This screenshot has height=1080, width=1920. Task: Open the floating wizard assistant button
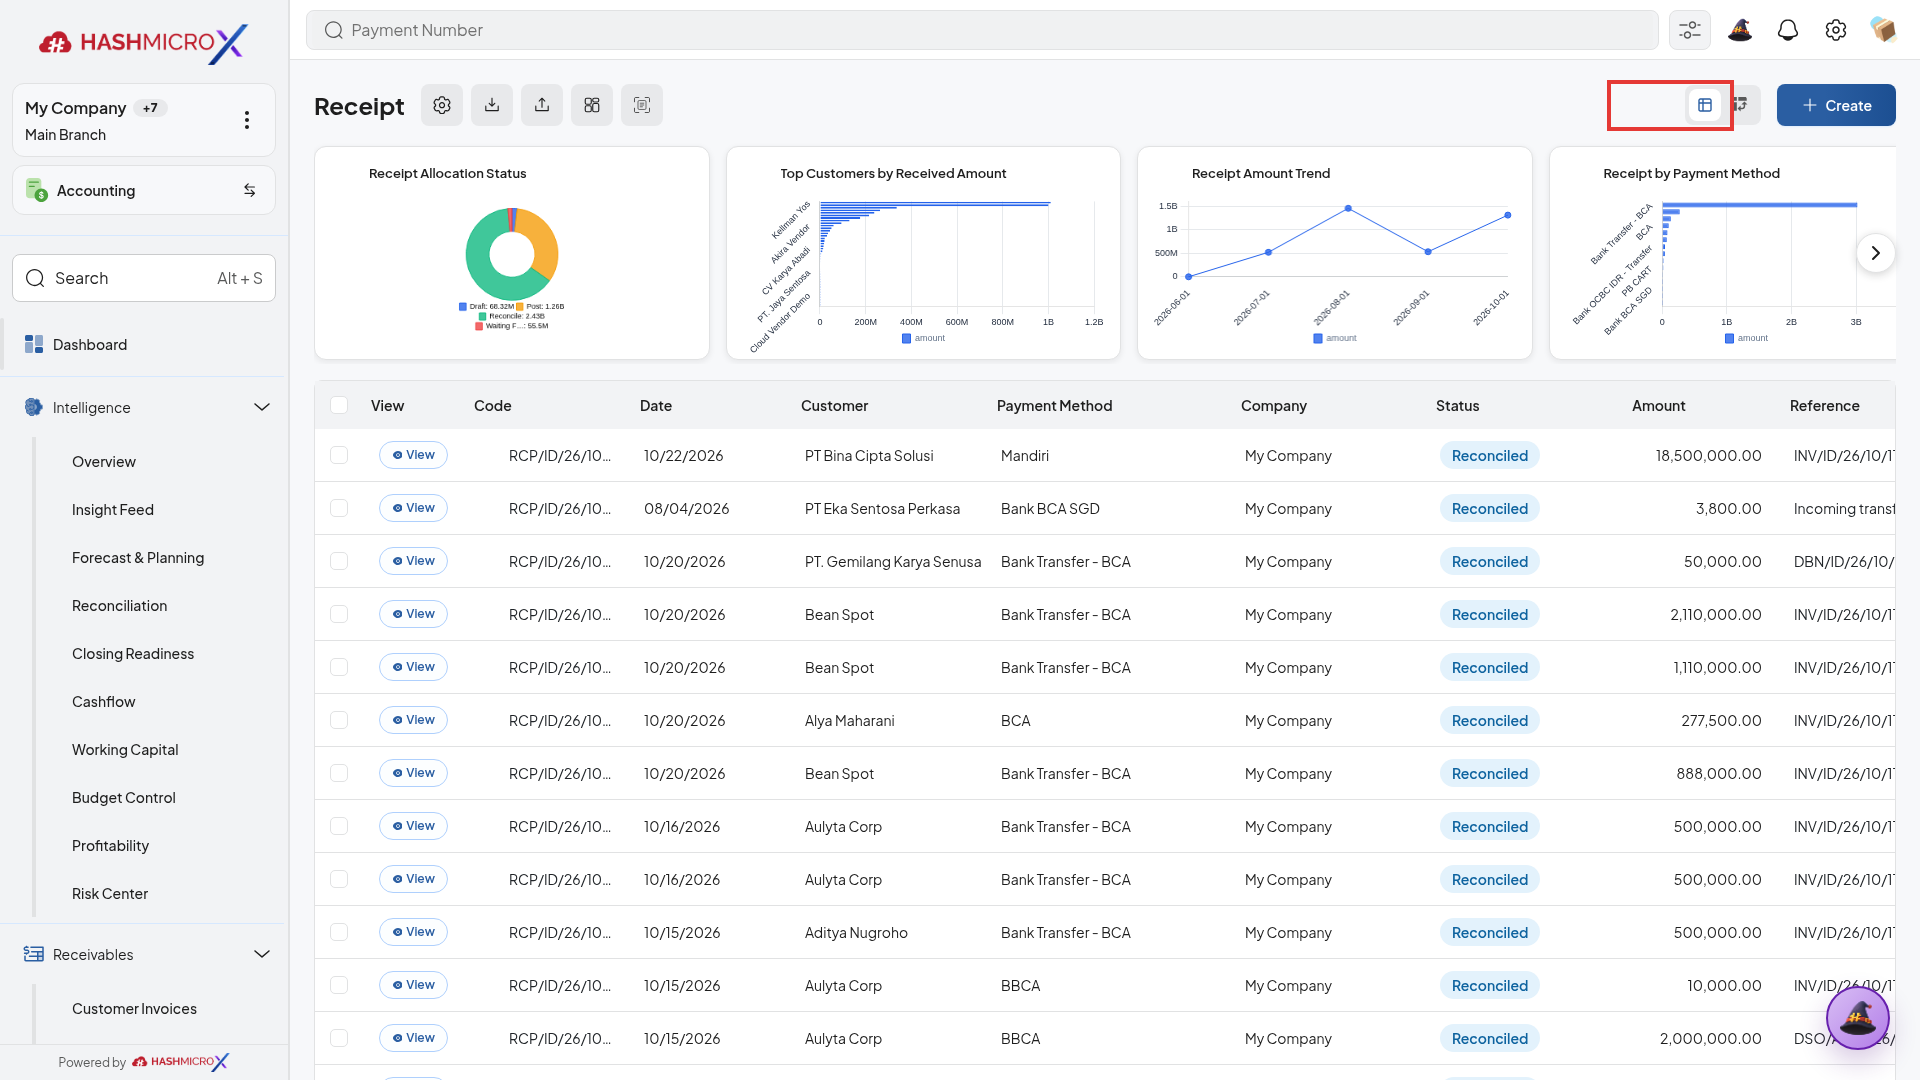[x=1858, y=1018]
